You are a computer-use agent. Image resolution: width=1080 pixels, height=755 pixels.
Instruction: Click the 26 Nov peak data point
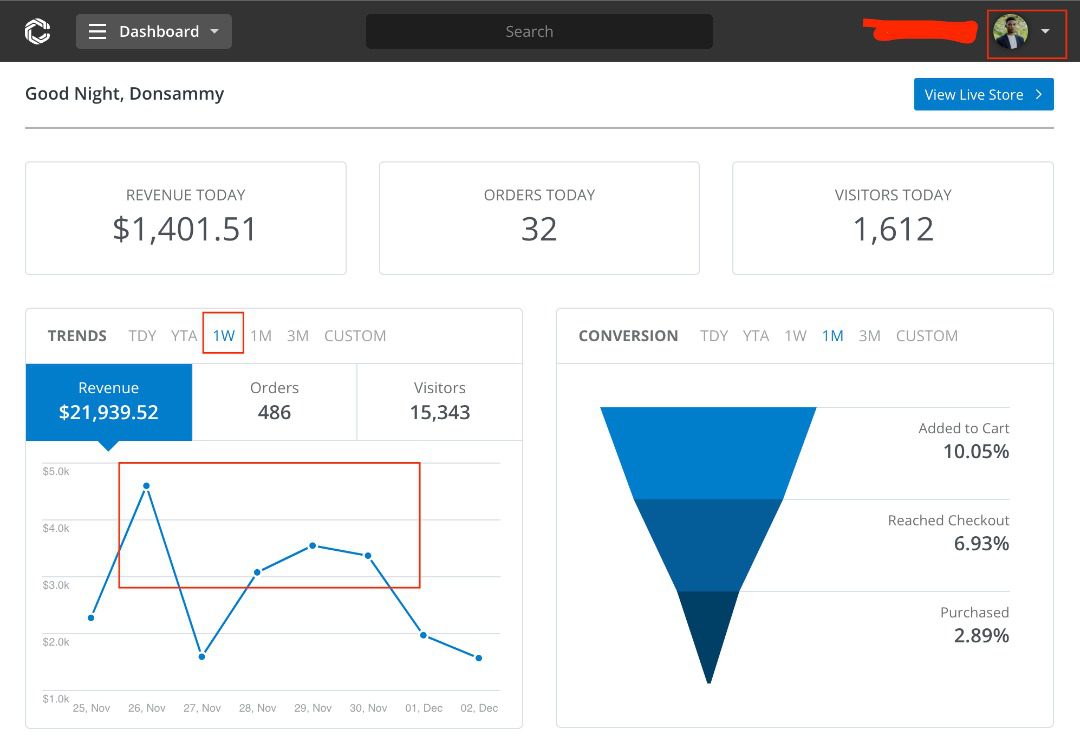coord(147,486)
